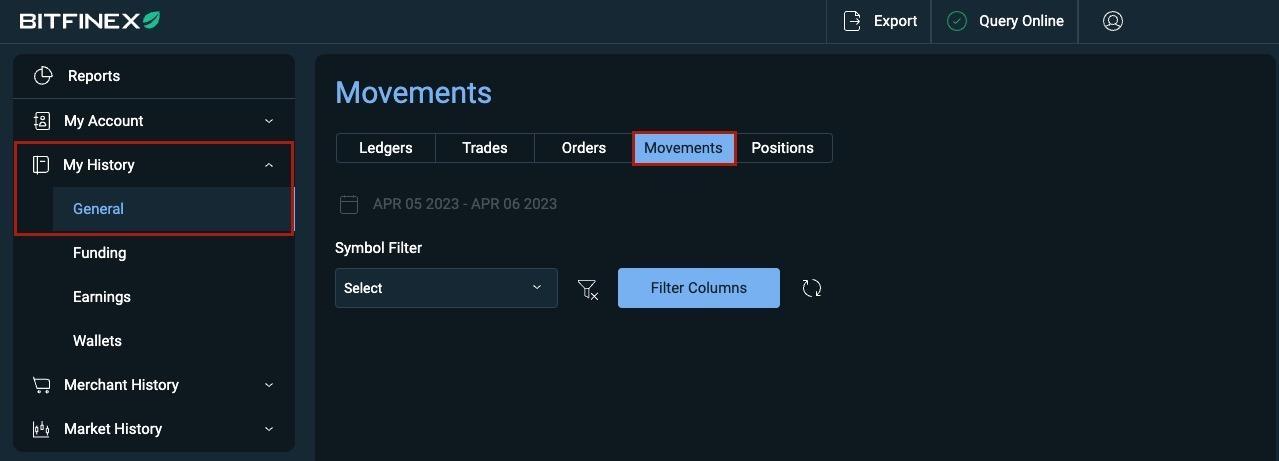The height and width of the screenshot is (461, 1279).
Task: Click the Market History candlestick icon
Action: pyautogui.click(x=41, y=429)
